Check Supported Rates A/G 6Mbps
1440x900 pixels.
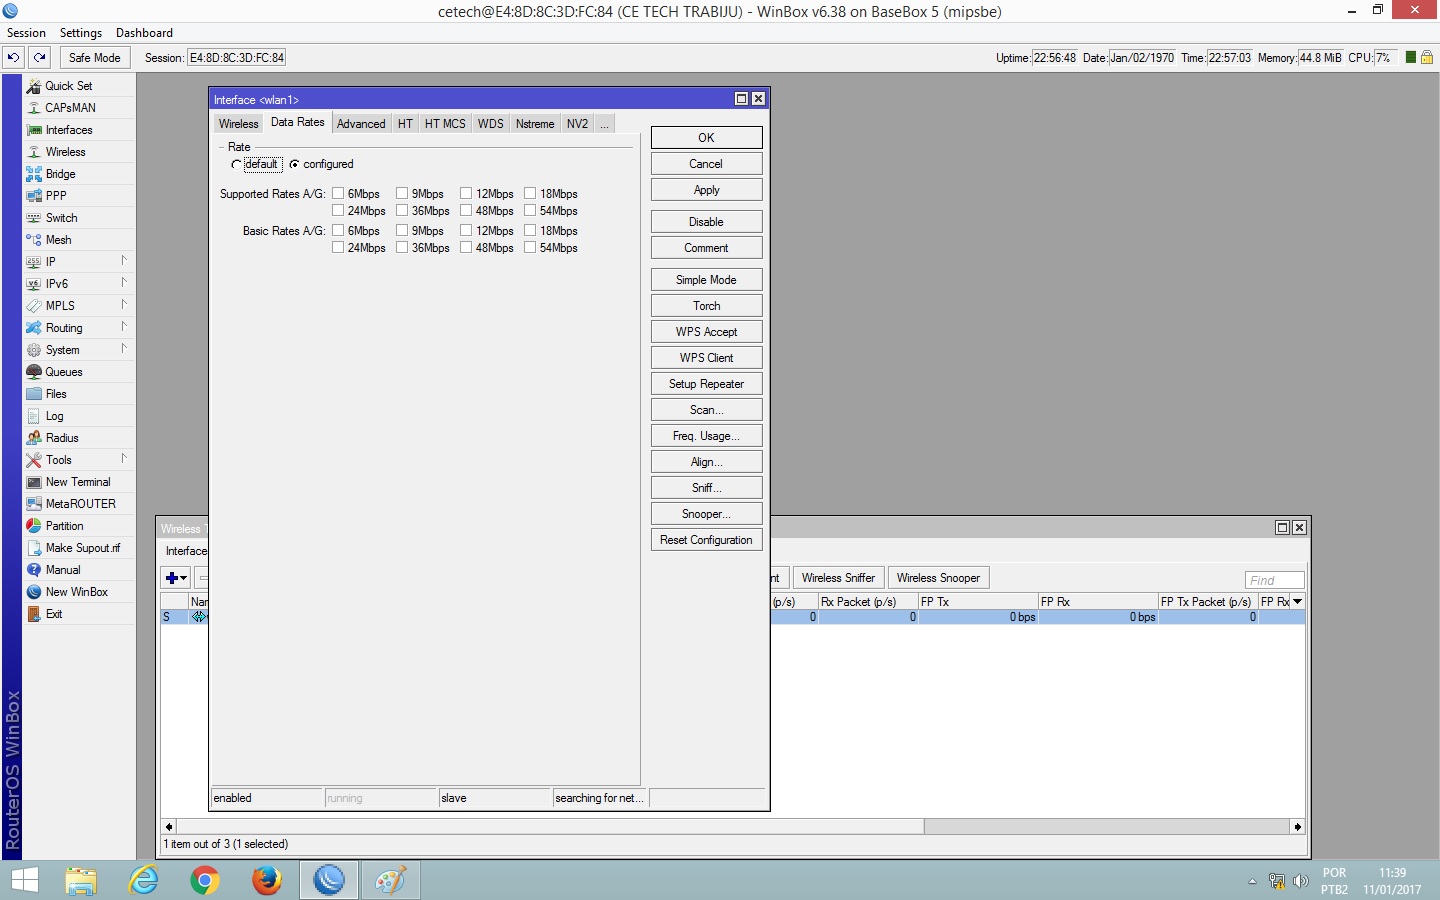[x=338, y=194]
